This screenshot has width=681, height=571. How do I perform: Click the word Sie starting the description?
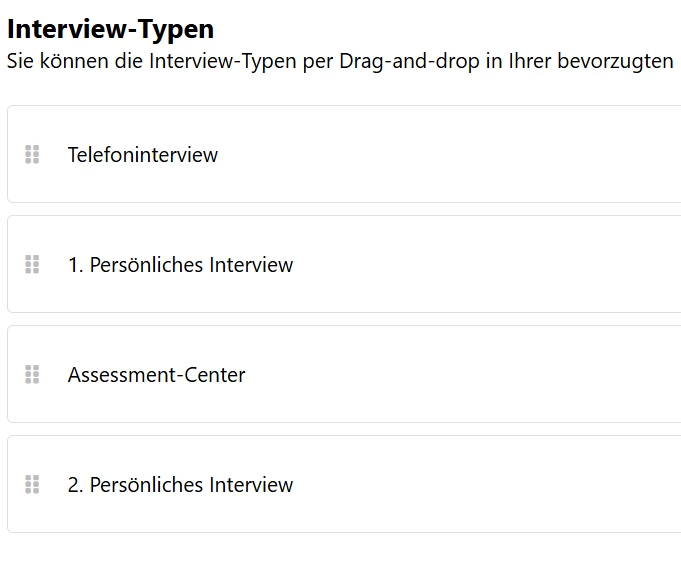pyautogui.click(x=18, y=61)
